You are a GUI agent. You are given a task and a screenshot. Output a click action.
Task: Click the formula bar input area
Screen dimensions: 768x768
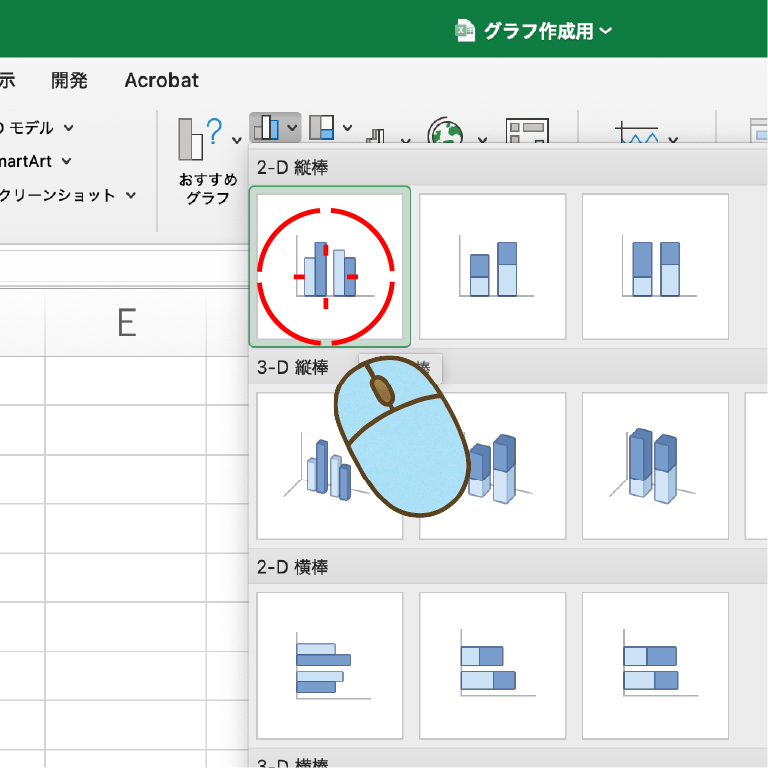[124, 266]
